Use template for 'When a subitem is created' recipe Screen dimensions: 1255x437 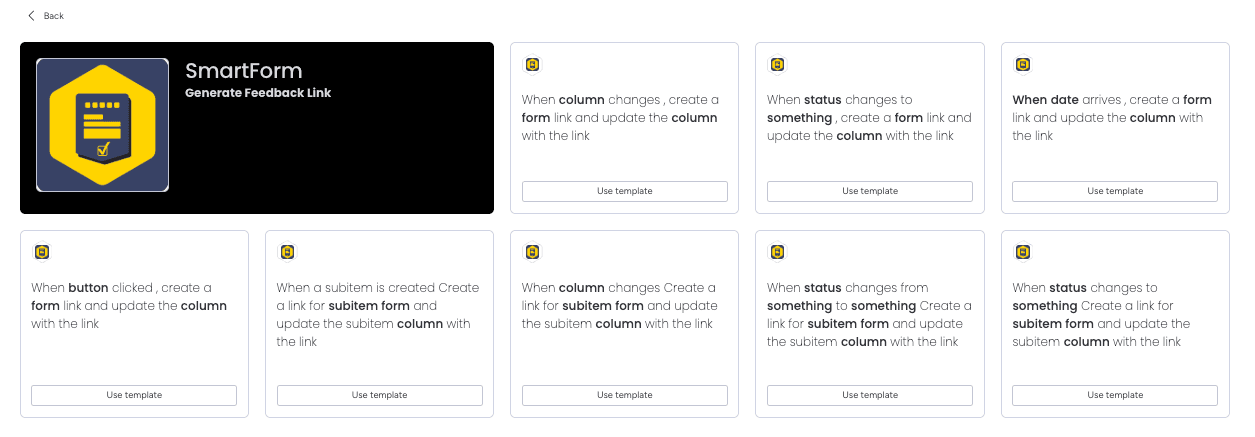379,395
